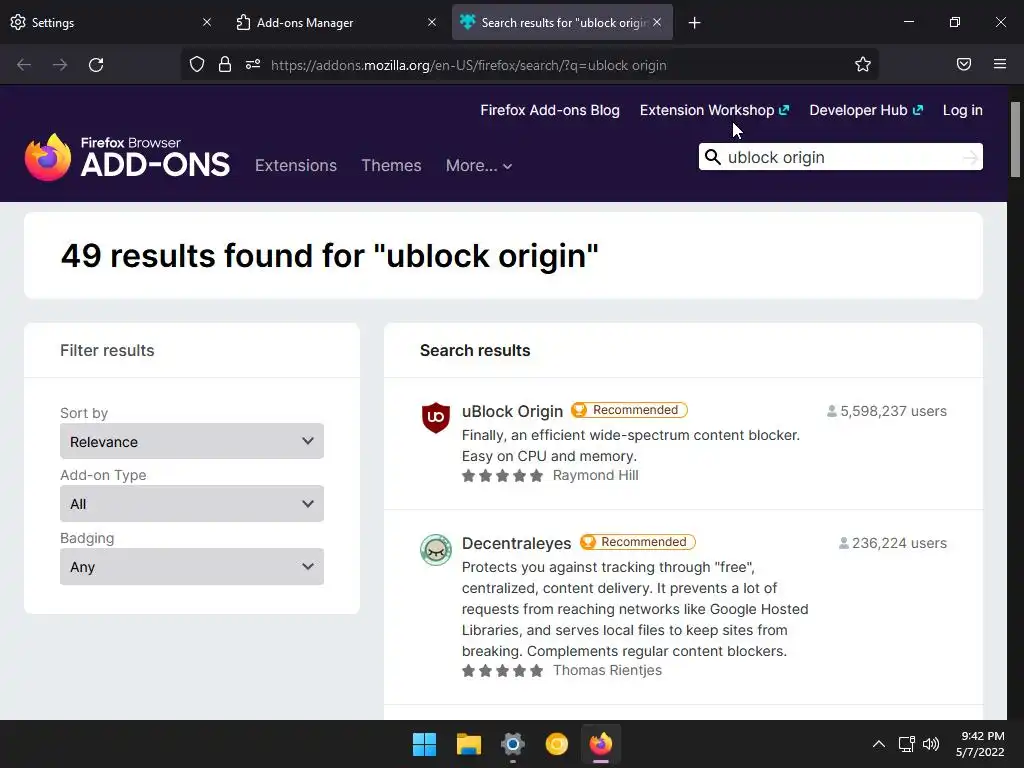Focus the add-ons search field containing ublock origin
This screenshot has height=768, width=1024.
[841, 157]
